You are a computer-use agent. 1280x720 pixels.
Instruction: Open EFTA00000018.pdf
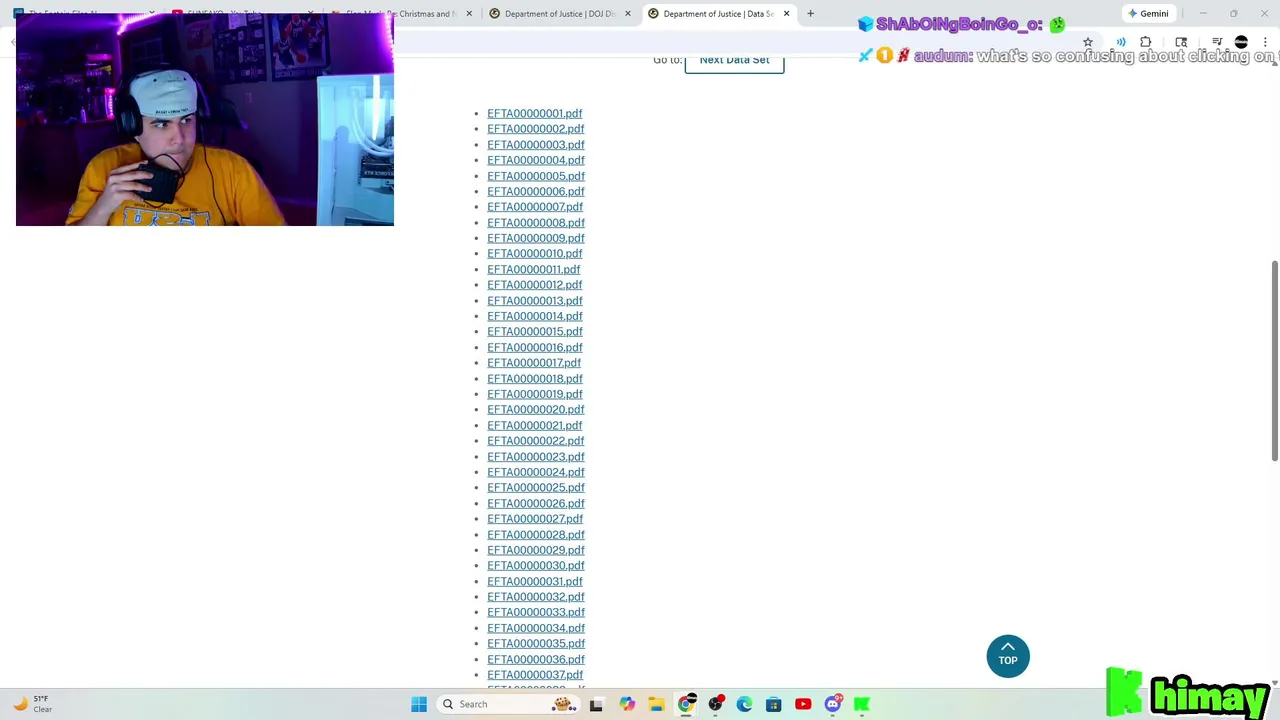(x=534, y=379)
